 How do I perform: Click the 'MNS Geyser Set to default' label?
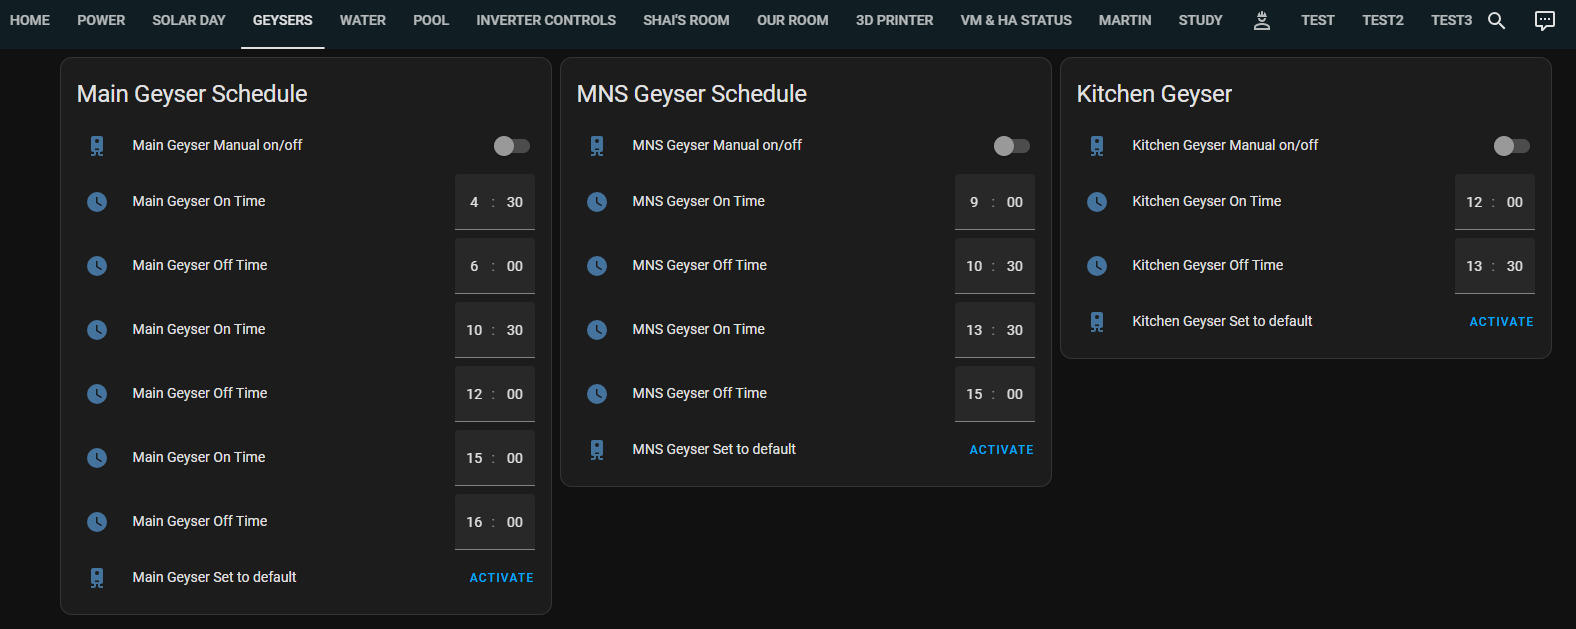tap(714, 449)
